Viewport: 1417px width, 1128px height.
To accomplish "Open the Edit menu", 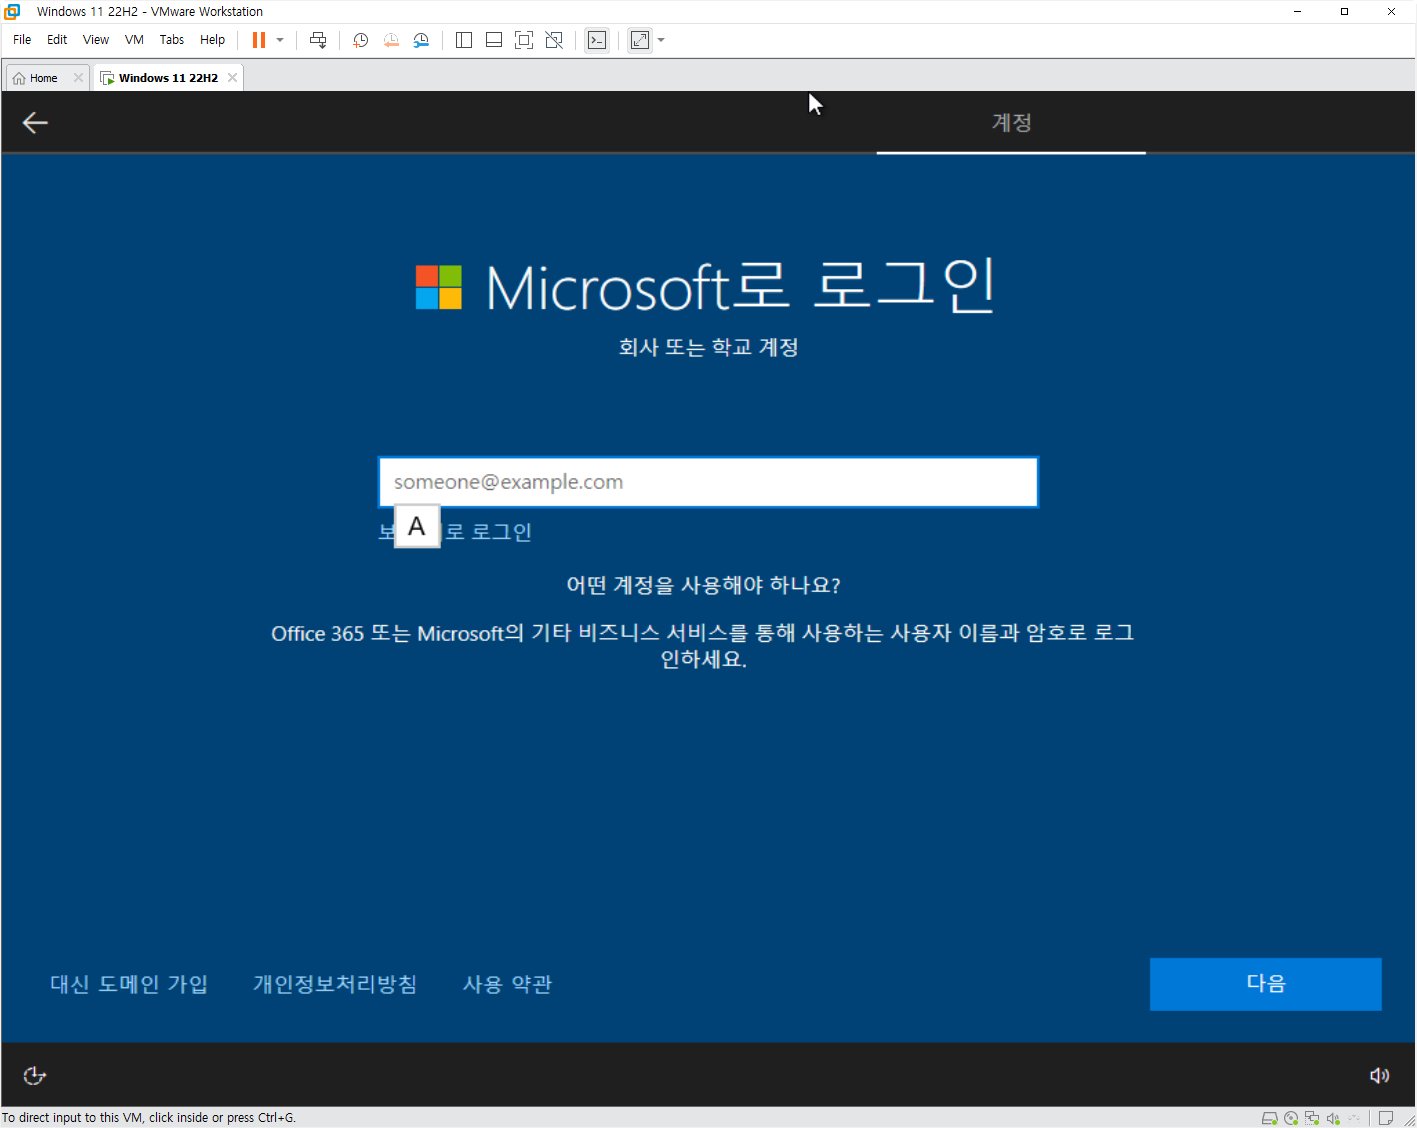I will coord(57,40).
